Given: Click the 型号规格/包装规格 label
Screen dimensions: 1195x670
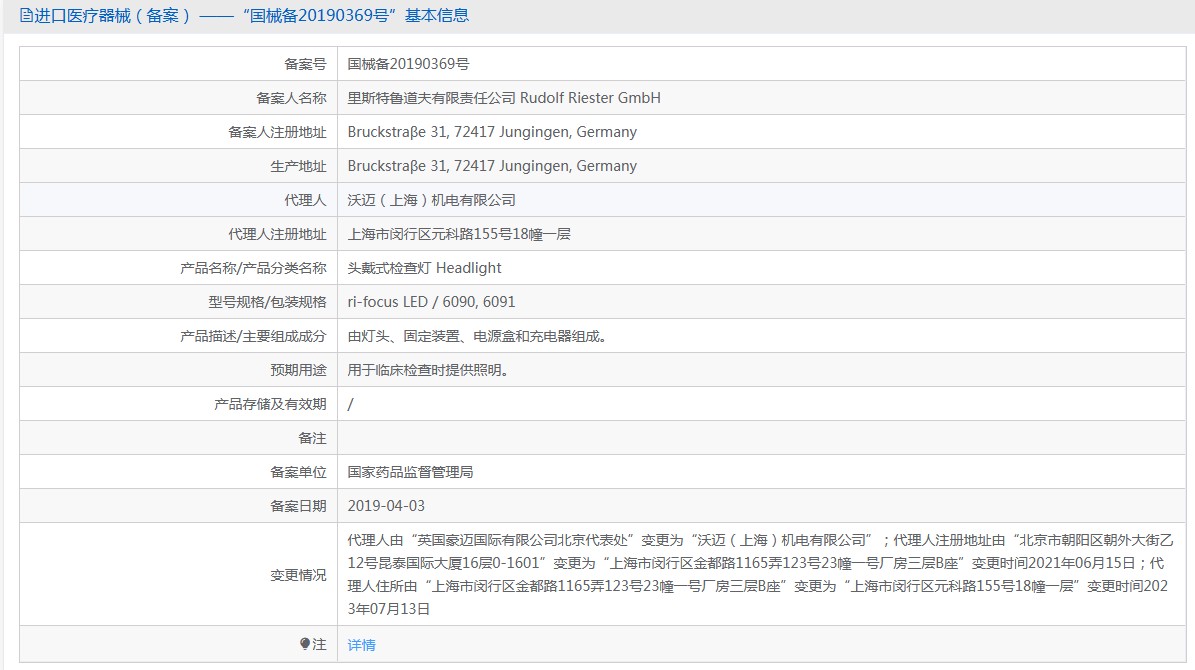Looking at the screenshot, I should 267,302.
